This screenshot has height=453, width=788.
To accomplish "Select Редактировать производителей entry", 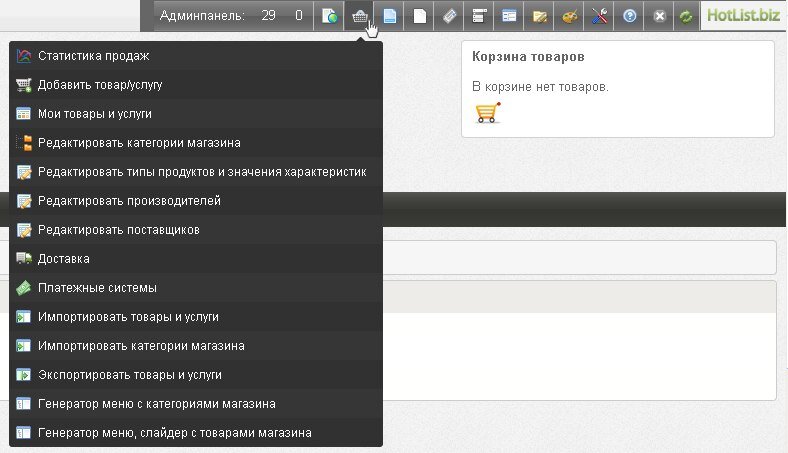I will tap(129, 201).
